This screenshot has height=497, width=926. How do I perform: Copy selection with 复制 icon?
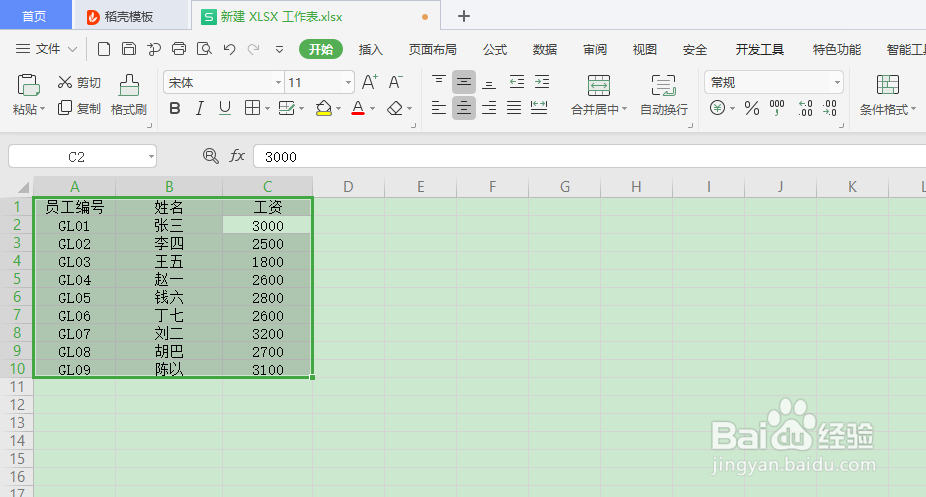coord(79,109)
